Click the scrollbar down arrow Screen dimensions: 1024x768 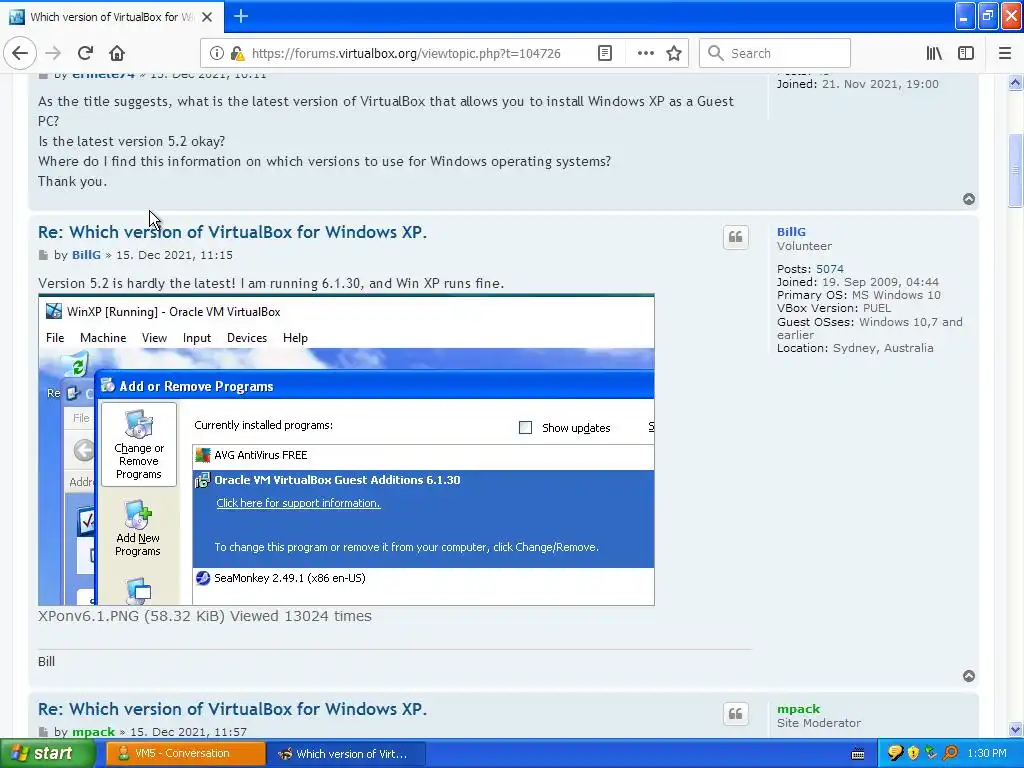tap(1016, 729)
